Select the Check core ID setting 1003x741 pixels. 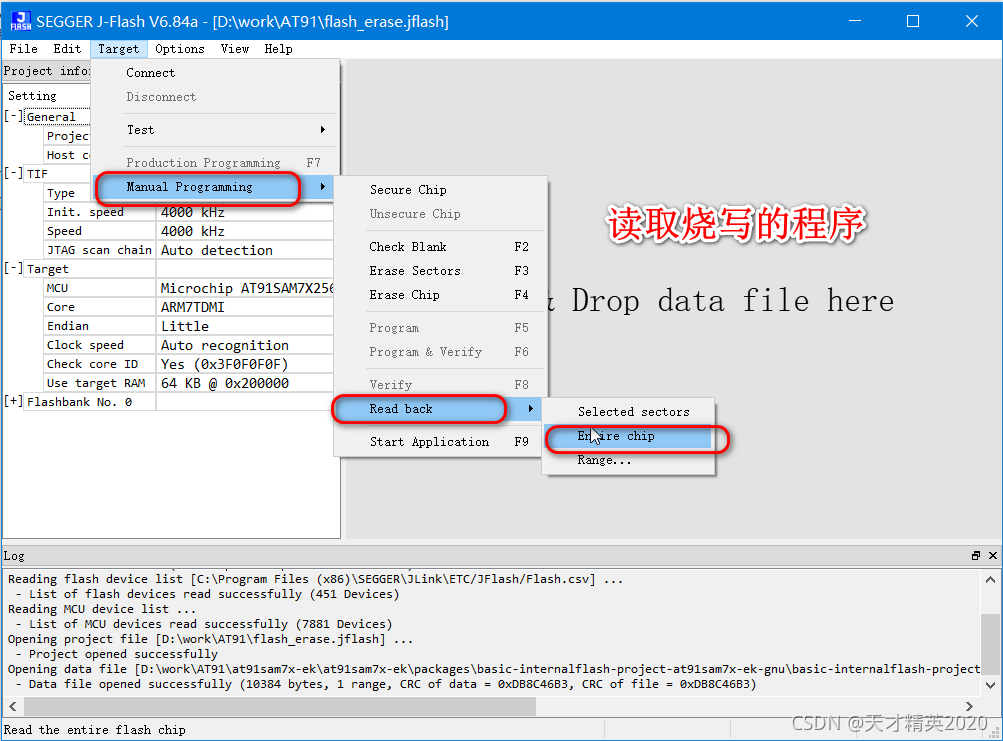(99, 364)
